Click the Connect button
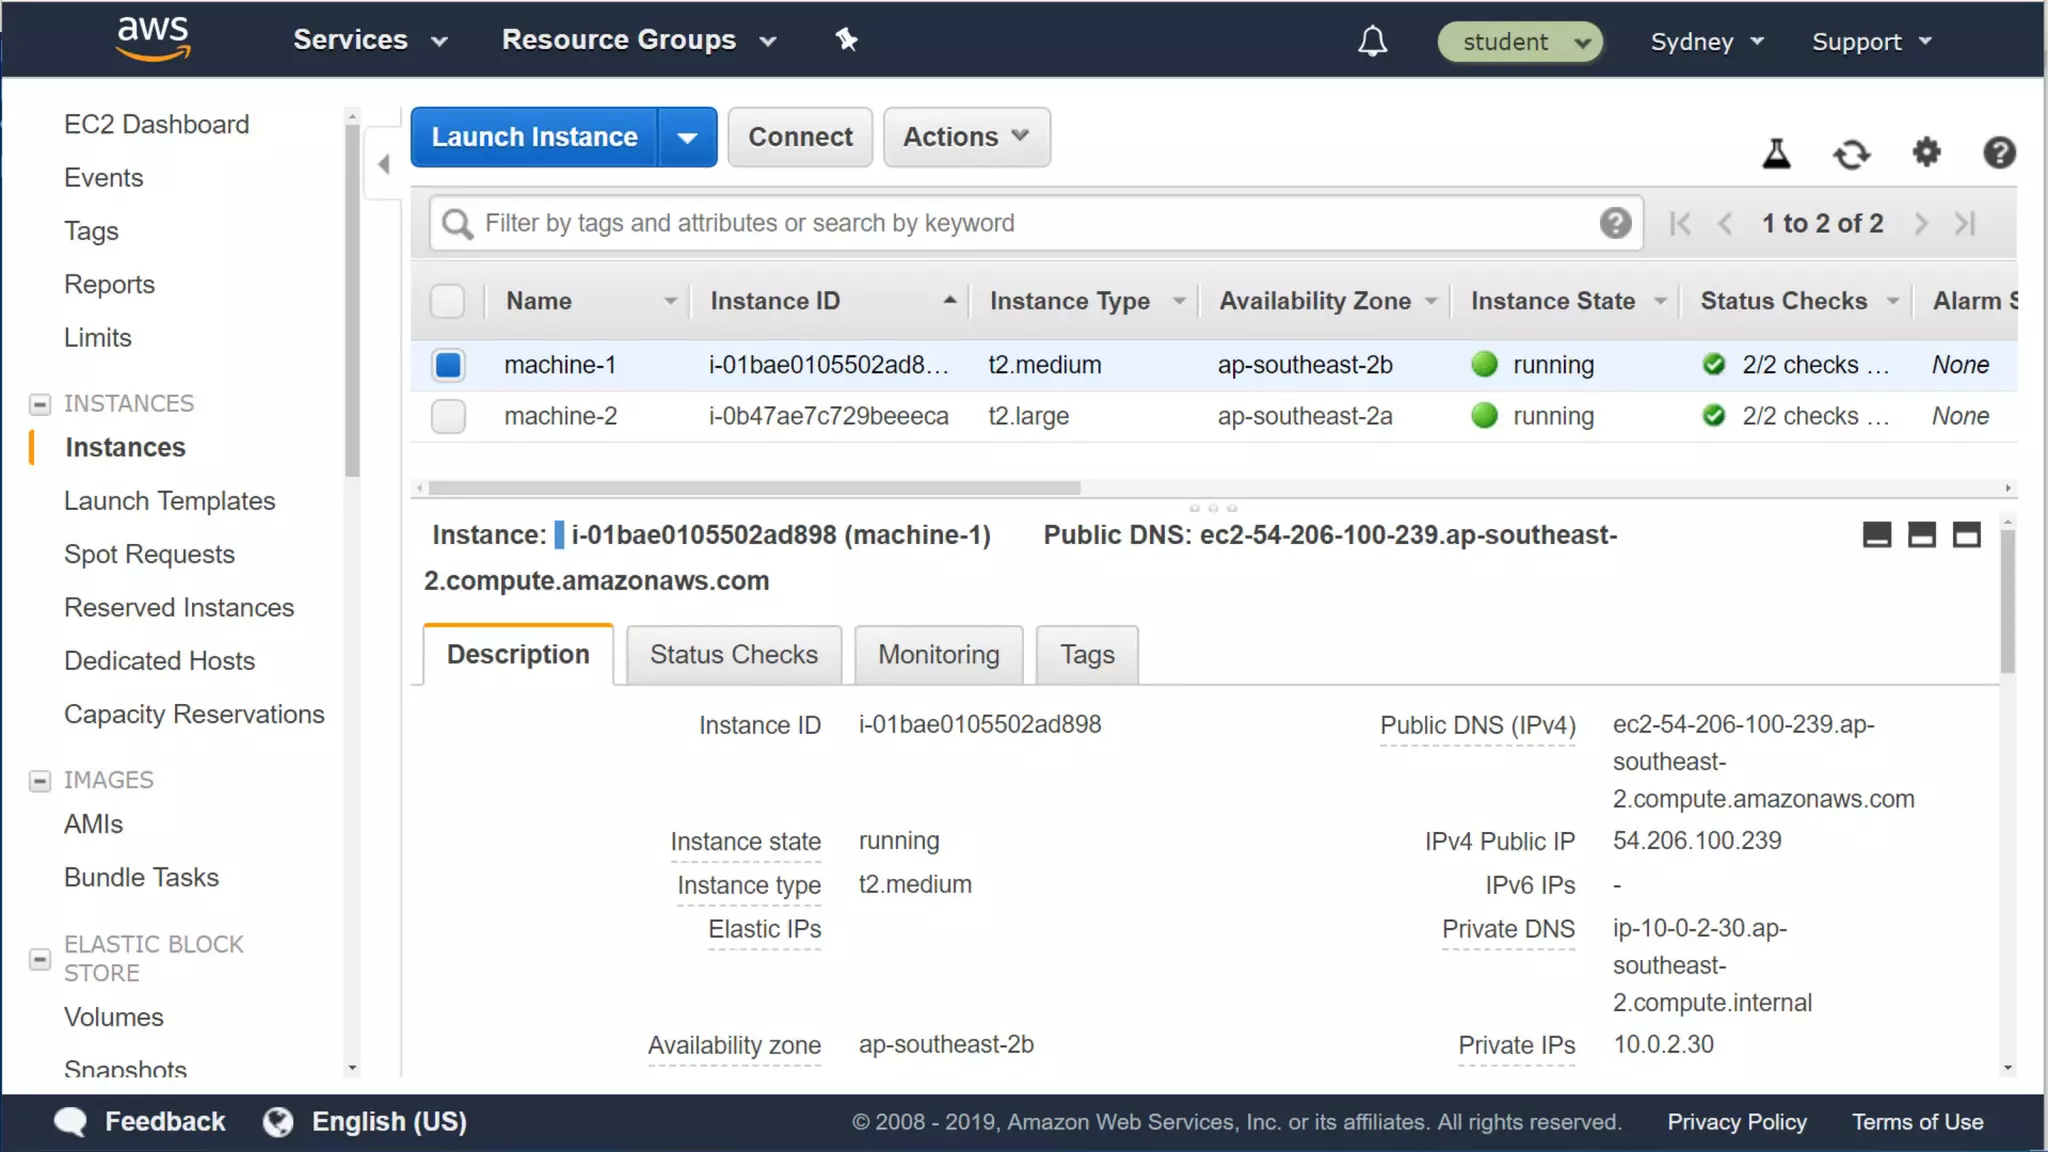Image resolution: width=2048 pixels, height=1152 pixels. (800, 137)
